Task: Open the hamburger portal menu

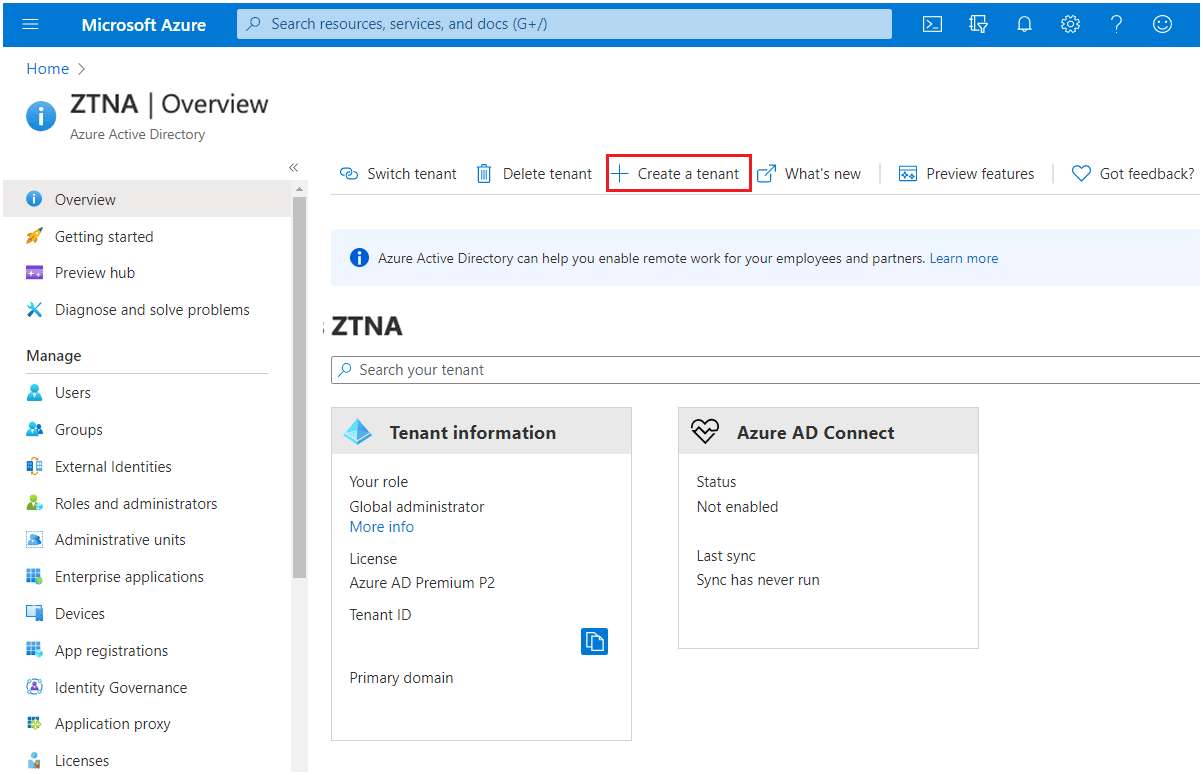Action: pos(30,24)
